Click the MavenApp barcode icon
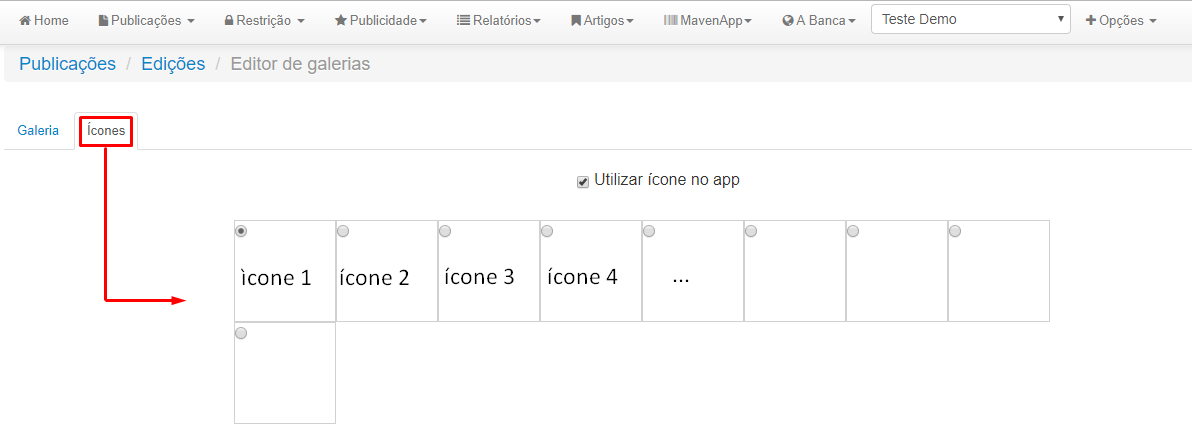This screenshot has width=1192, height=448. pyautogui.click(x=671, y=21)
